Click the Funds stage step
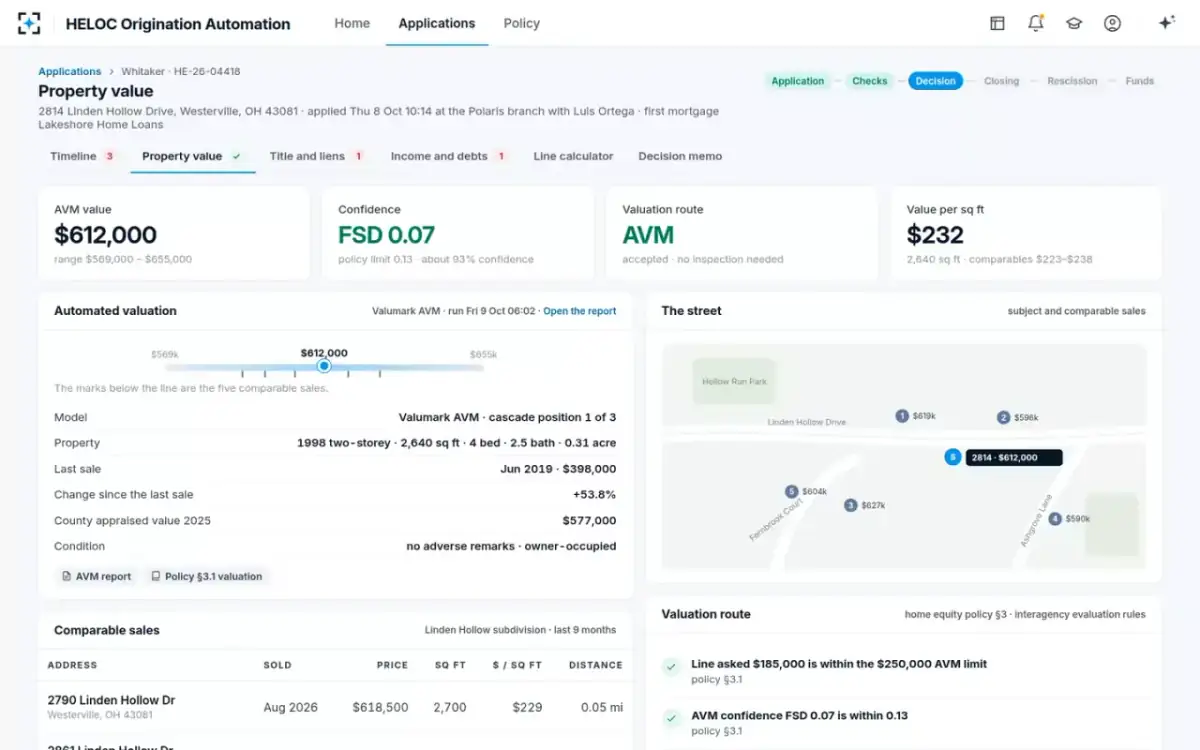The height and width of the screenshot is (750, 1200). point(1140,81)
